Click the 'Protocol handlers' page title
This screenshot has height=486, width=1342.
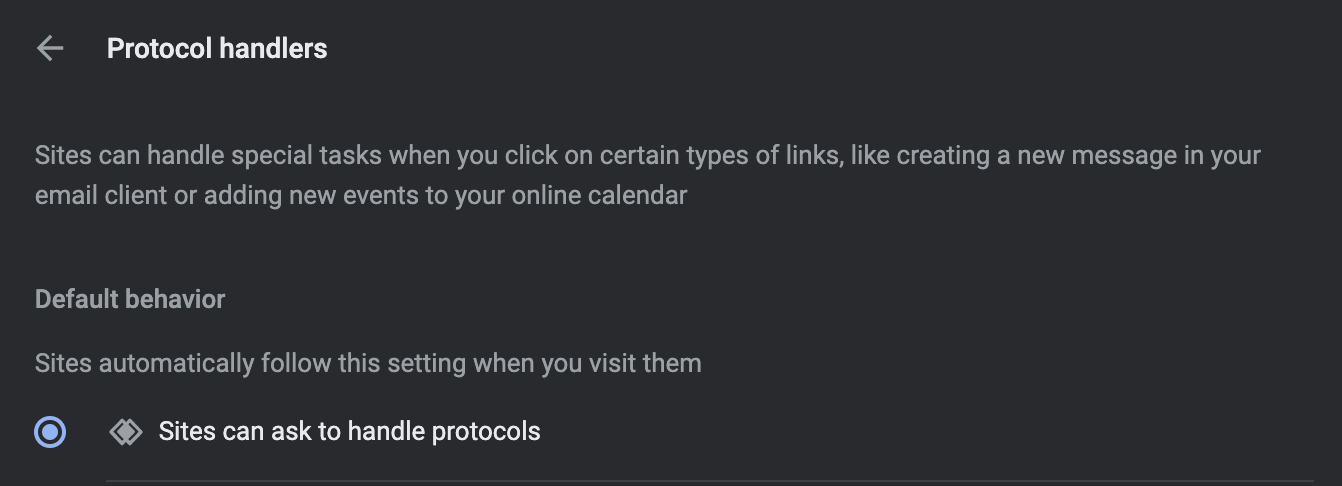pyautogui.click(x=217, y=48)
